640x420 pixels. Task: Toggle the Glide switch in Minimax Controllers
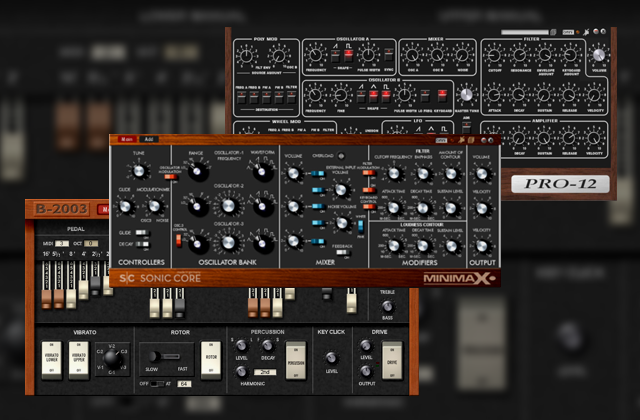point(142,233)
